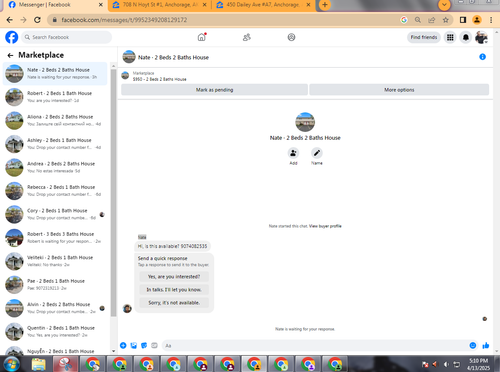Send a thumbs-up like

(486, 345)
